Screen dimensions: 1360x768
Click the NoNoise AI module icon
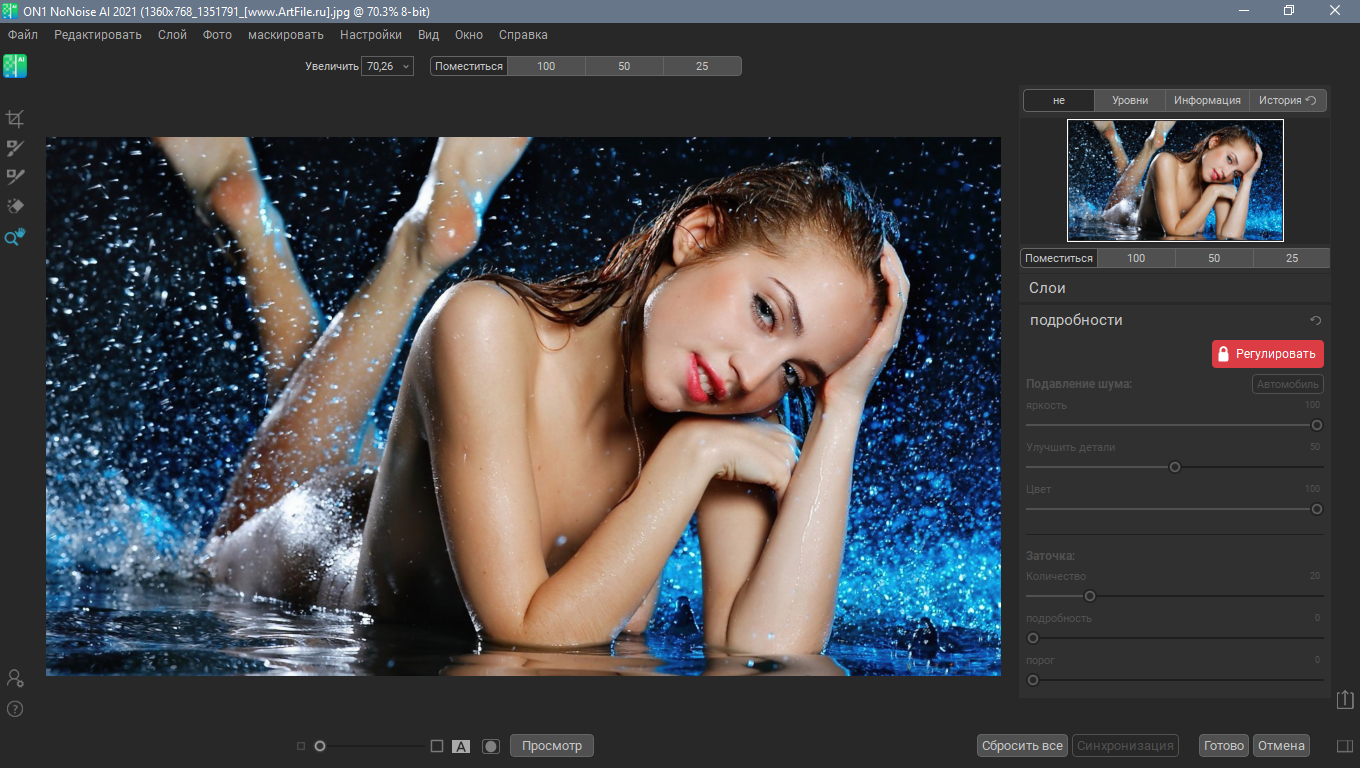[15, 66]
